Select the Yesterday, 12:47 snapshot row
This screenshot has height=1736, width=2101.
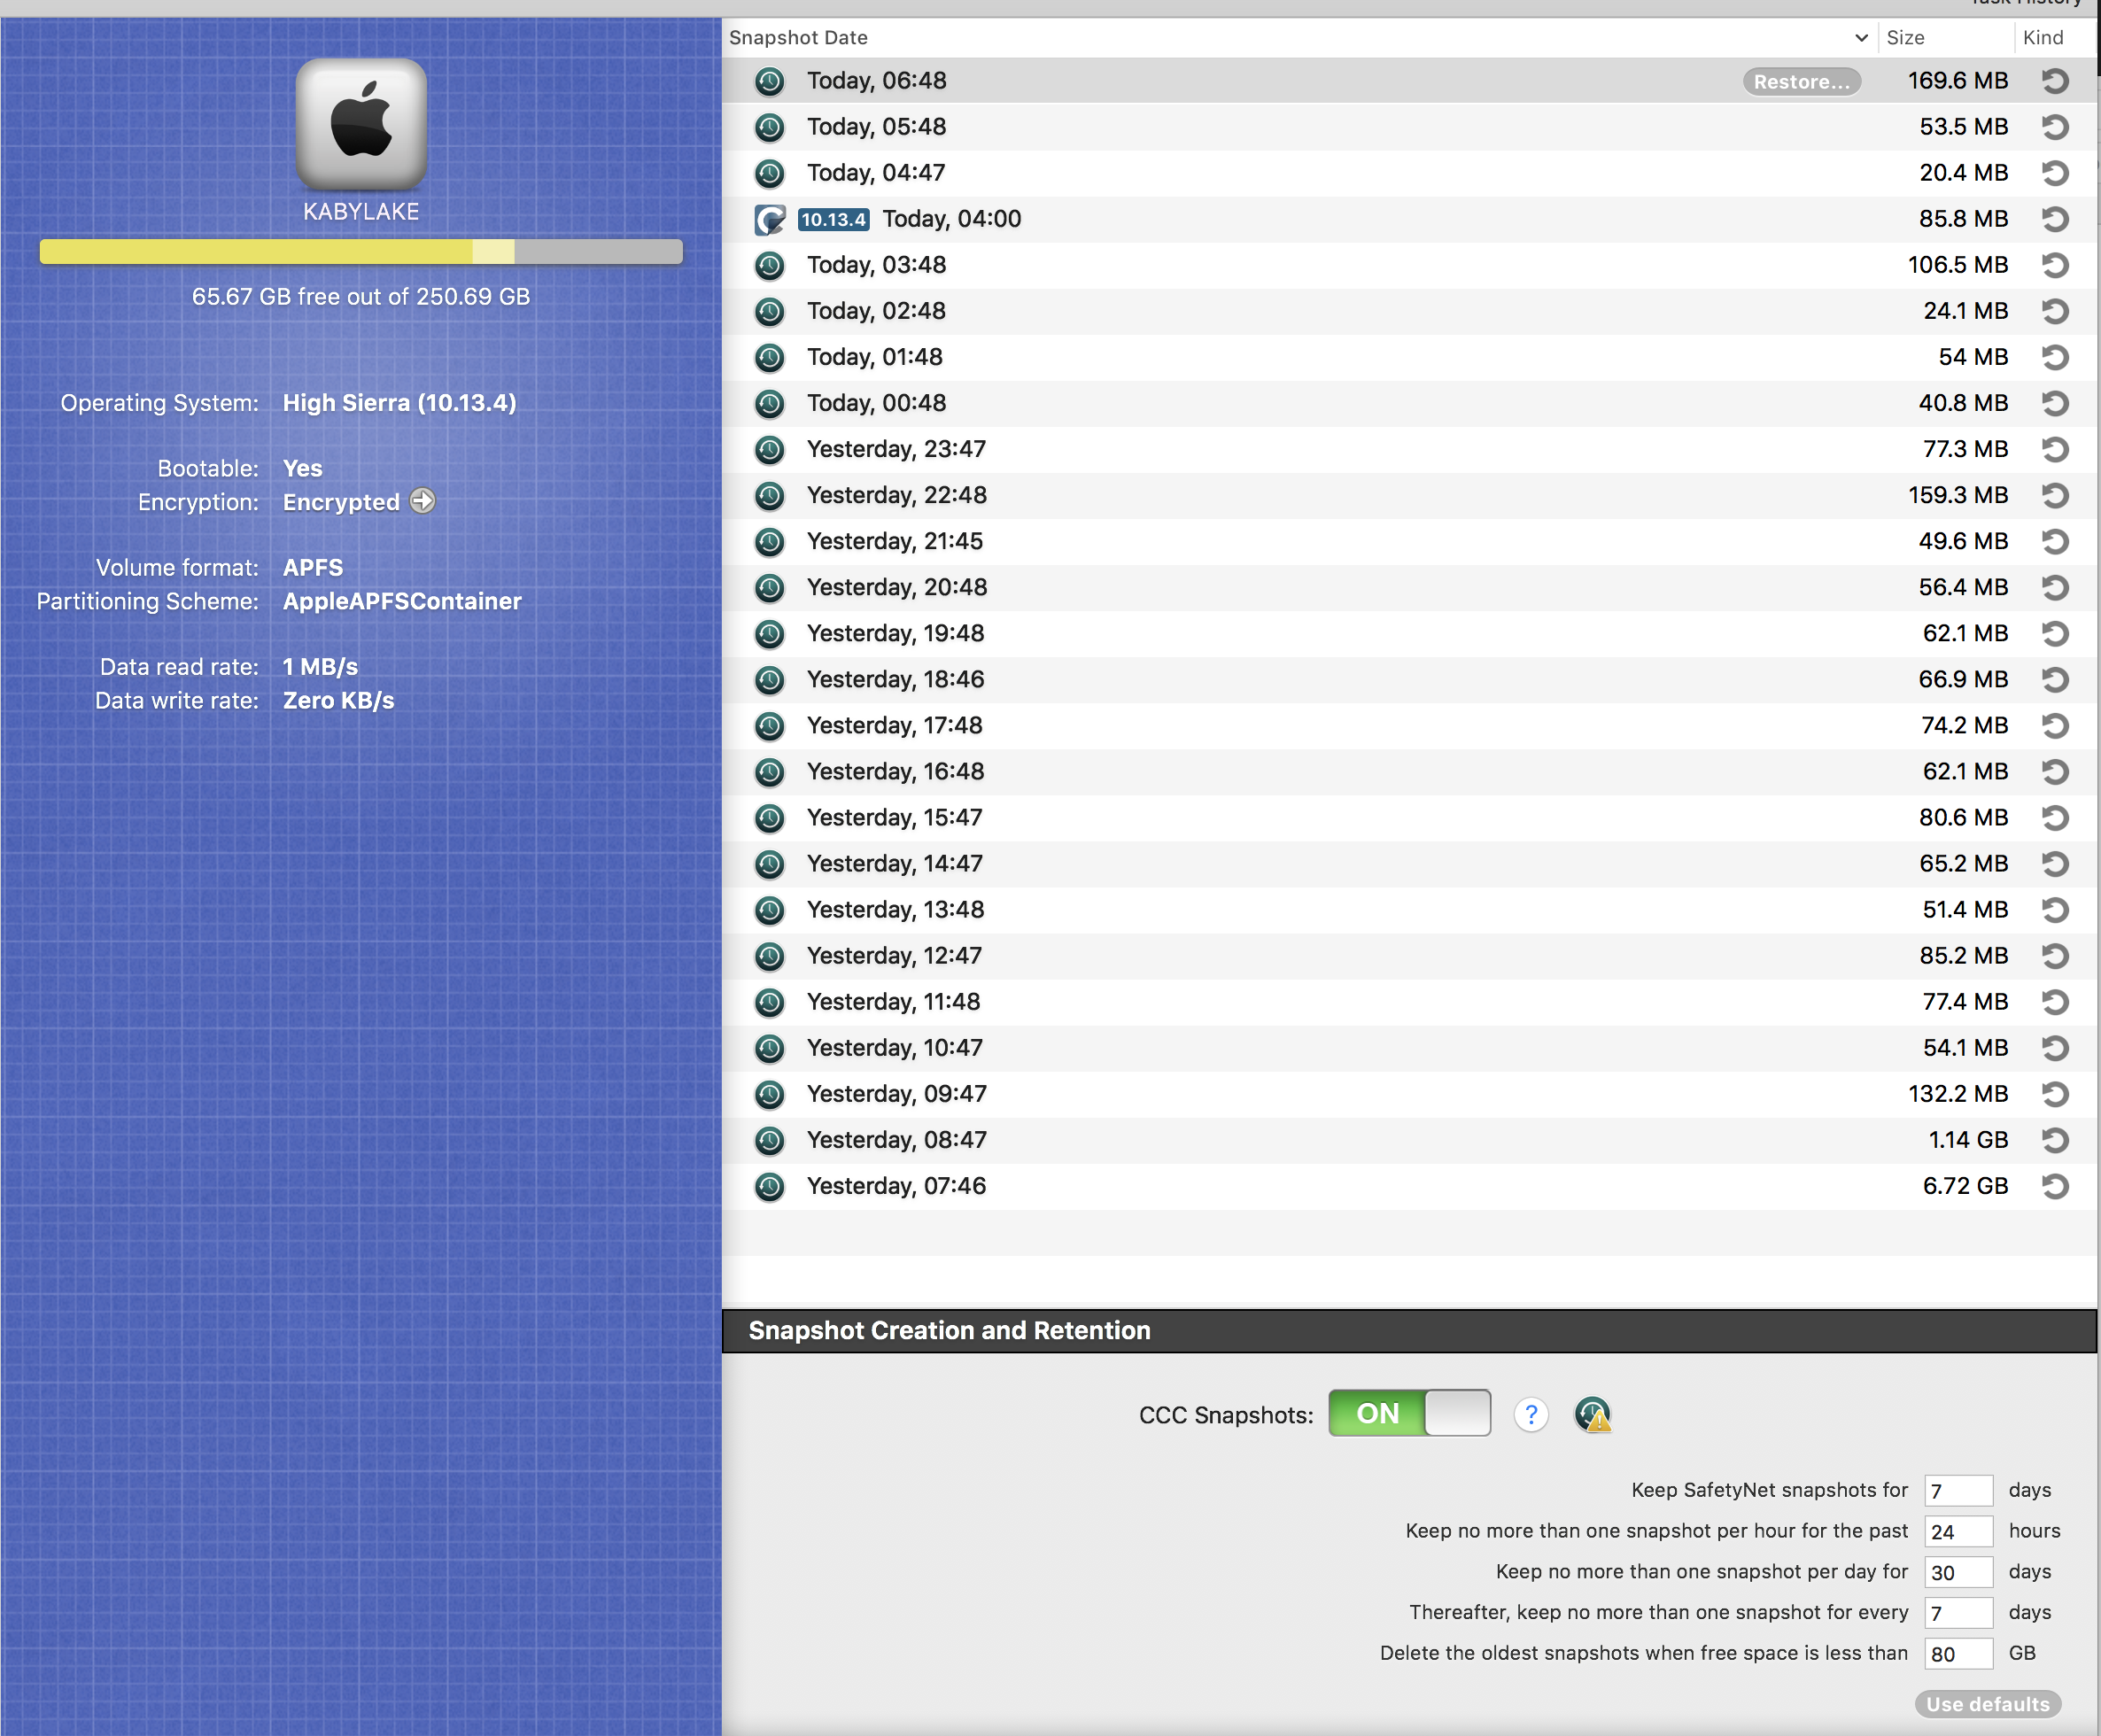1409,955
